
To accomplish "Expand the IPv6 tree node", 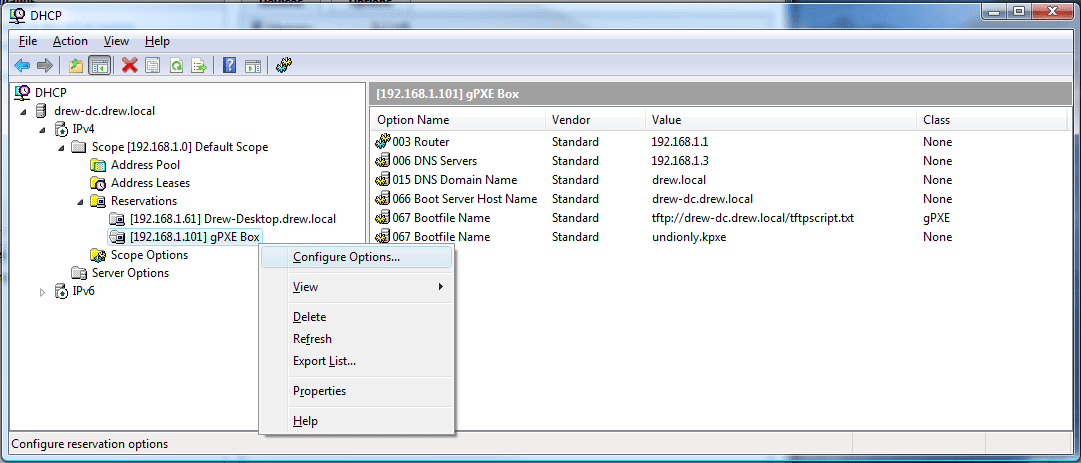I will pos(42,291).
